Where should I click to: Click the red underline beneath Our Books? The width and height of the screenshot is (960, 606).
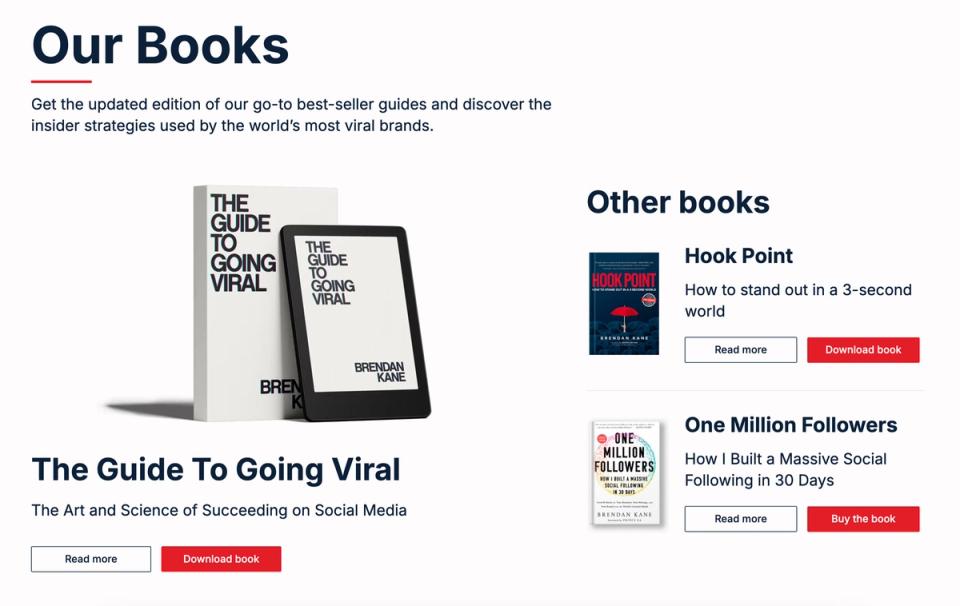pos(61,81)
